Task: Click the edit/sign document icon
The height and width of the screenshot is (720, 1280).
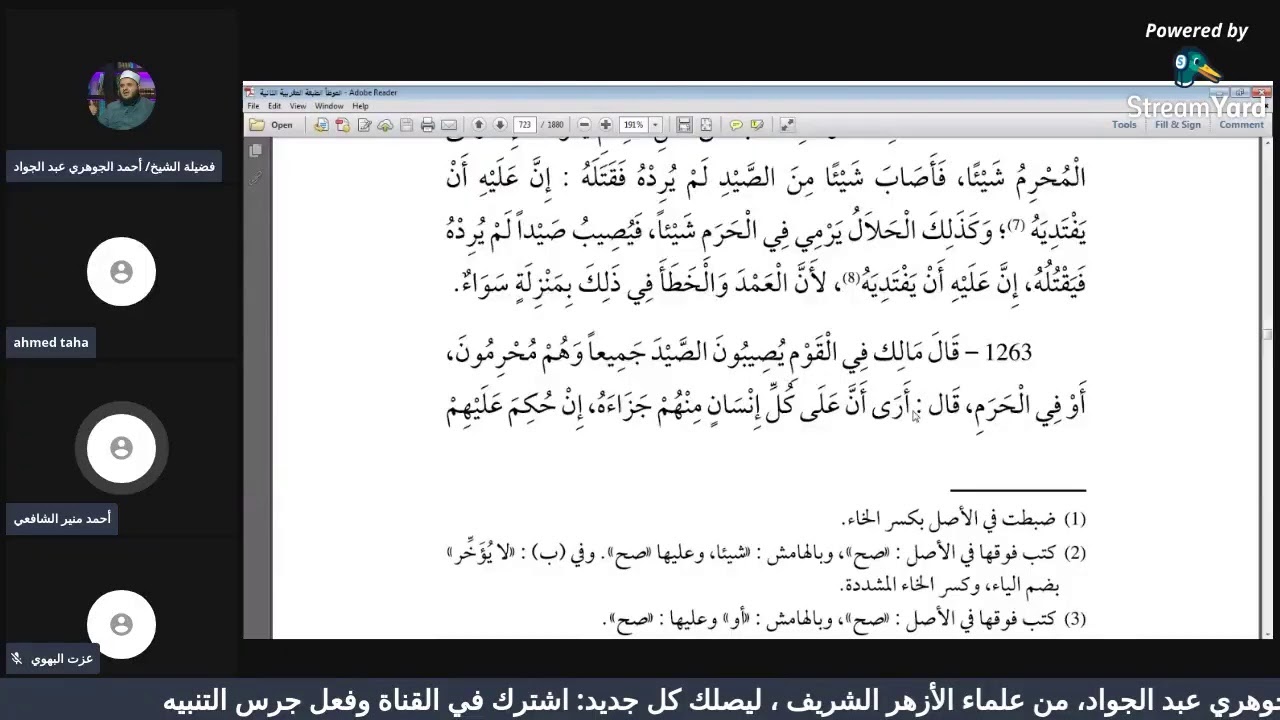Action: (x=364, y=125)
